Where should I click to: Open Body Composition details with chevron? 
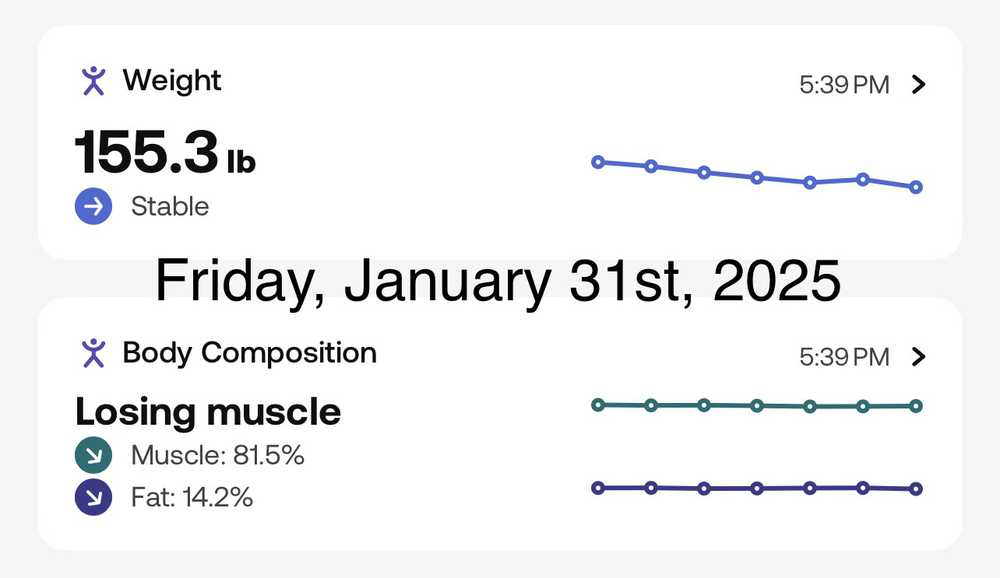[x=920, y=357]
